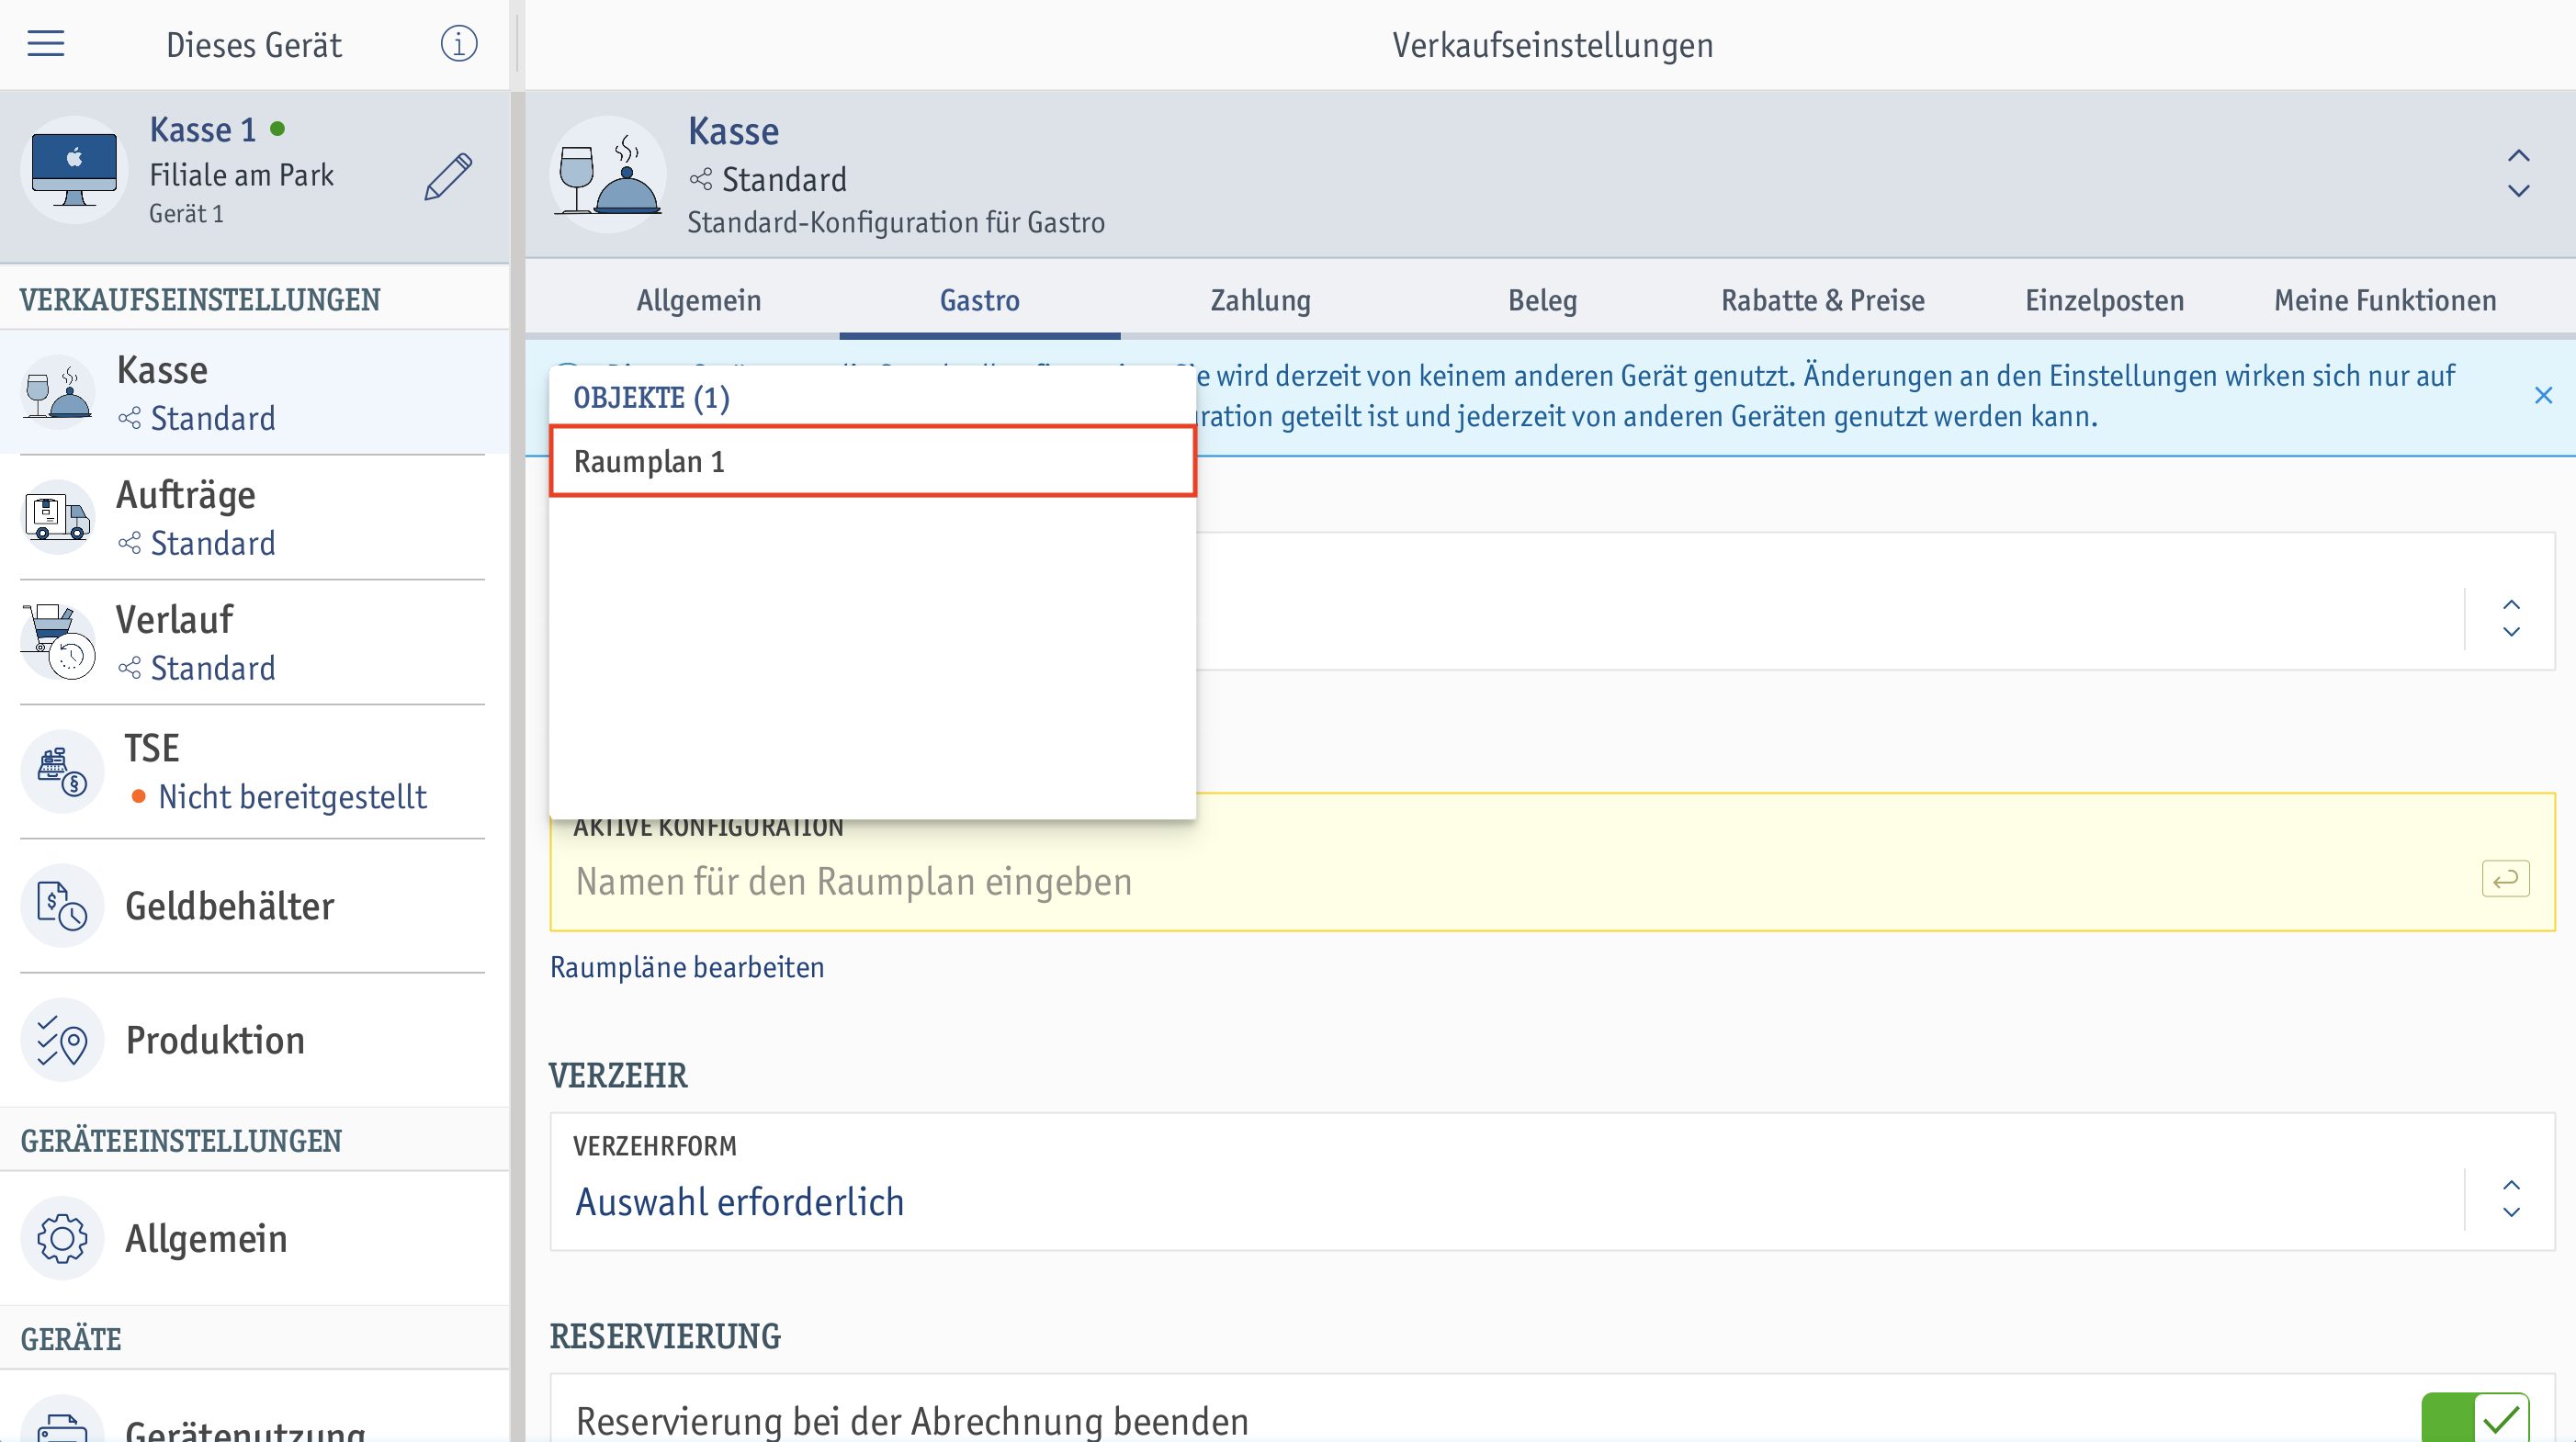Switch to the Beleg tab

[1542, 300]
